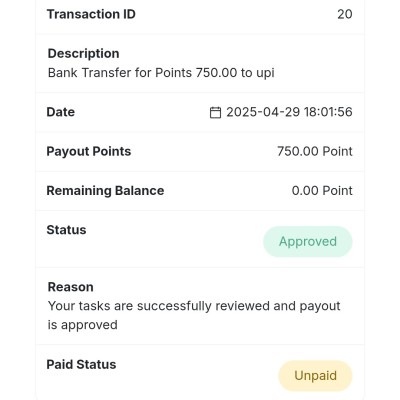Image resolution: width=400 pixels, height=400 pixels.
Task: Select the transaction ID value 20
Action: pyautogui.click(x=345, y=14)
